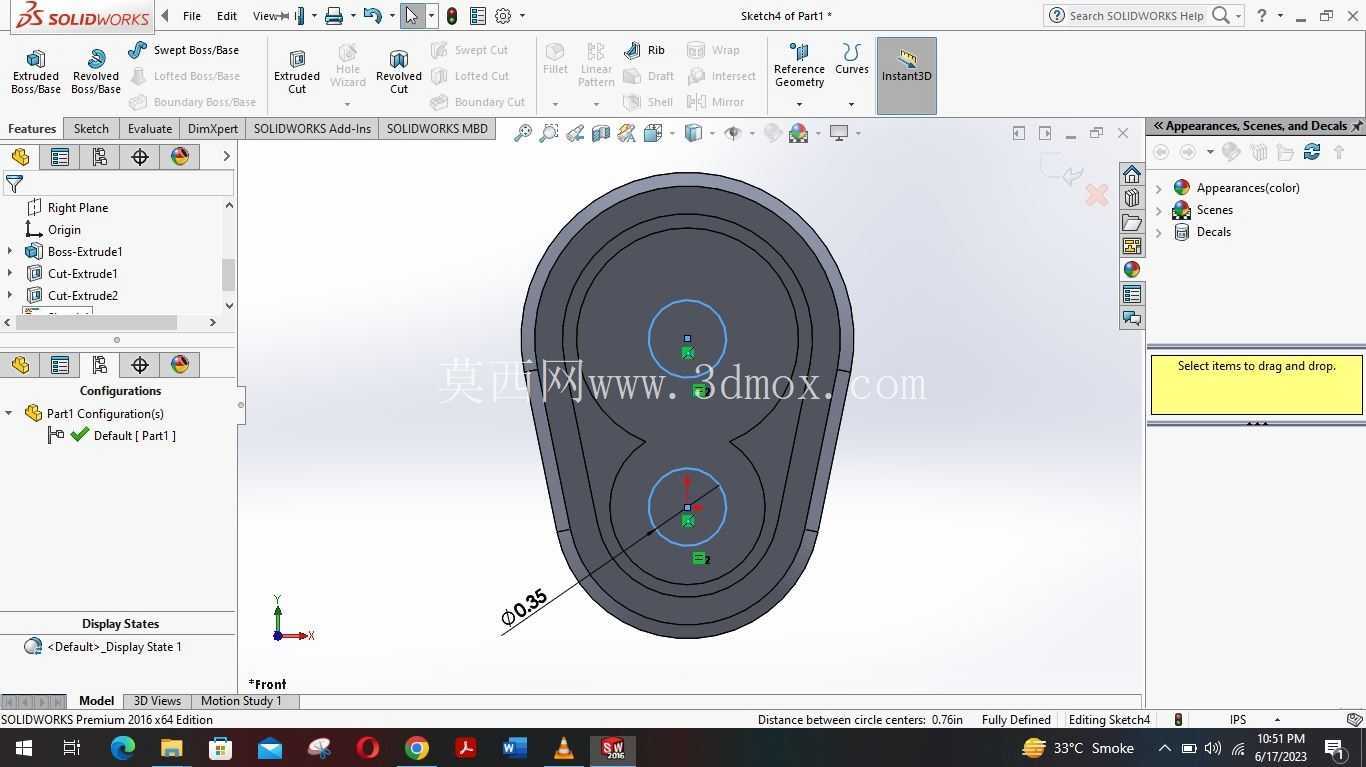Switch to the Evaluate tab
The height and width of the screenshot is (767, 1366).
coord(149,129)
